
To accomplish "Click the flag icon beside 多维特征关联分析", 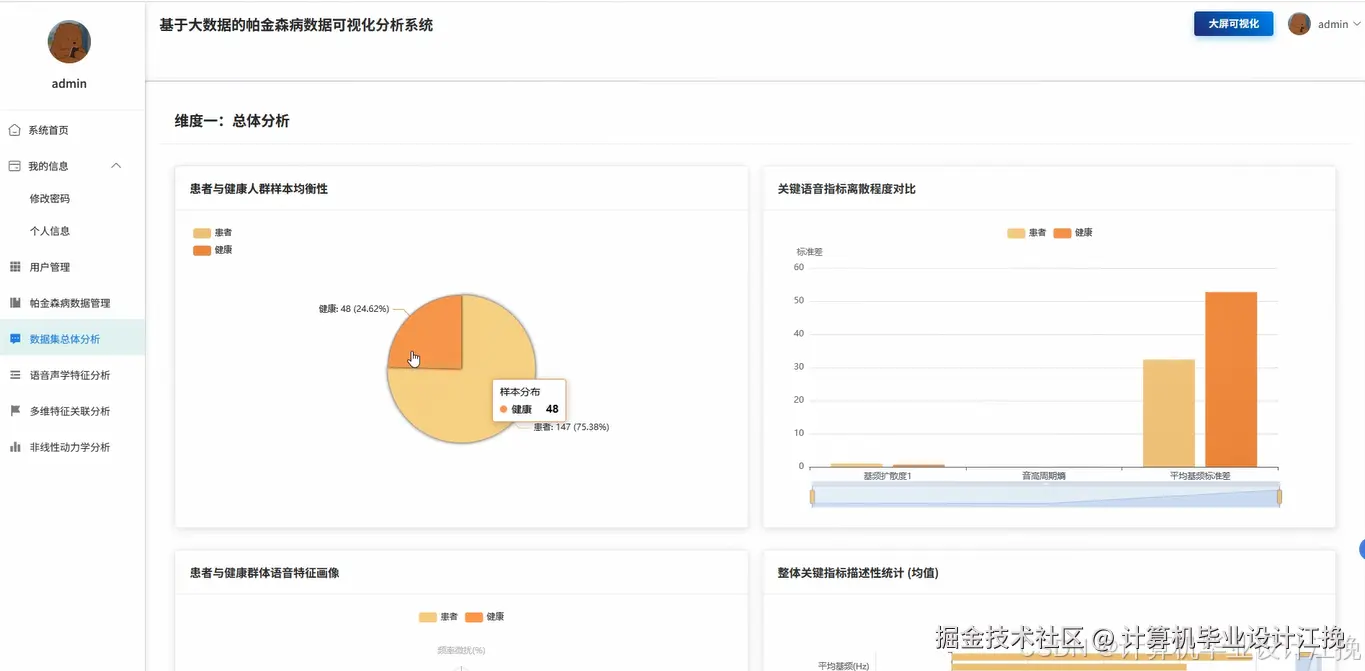I will (14, 411).
